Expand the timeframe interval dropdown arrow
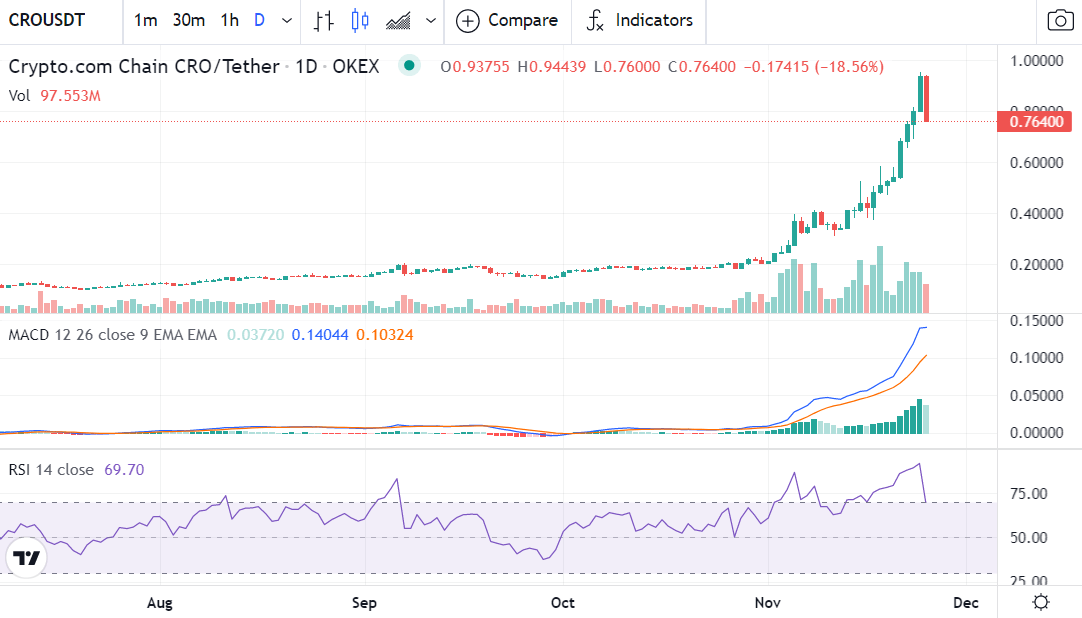 (x=287, y=21)
